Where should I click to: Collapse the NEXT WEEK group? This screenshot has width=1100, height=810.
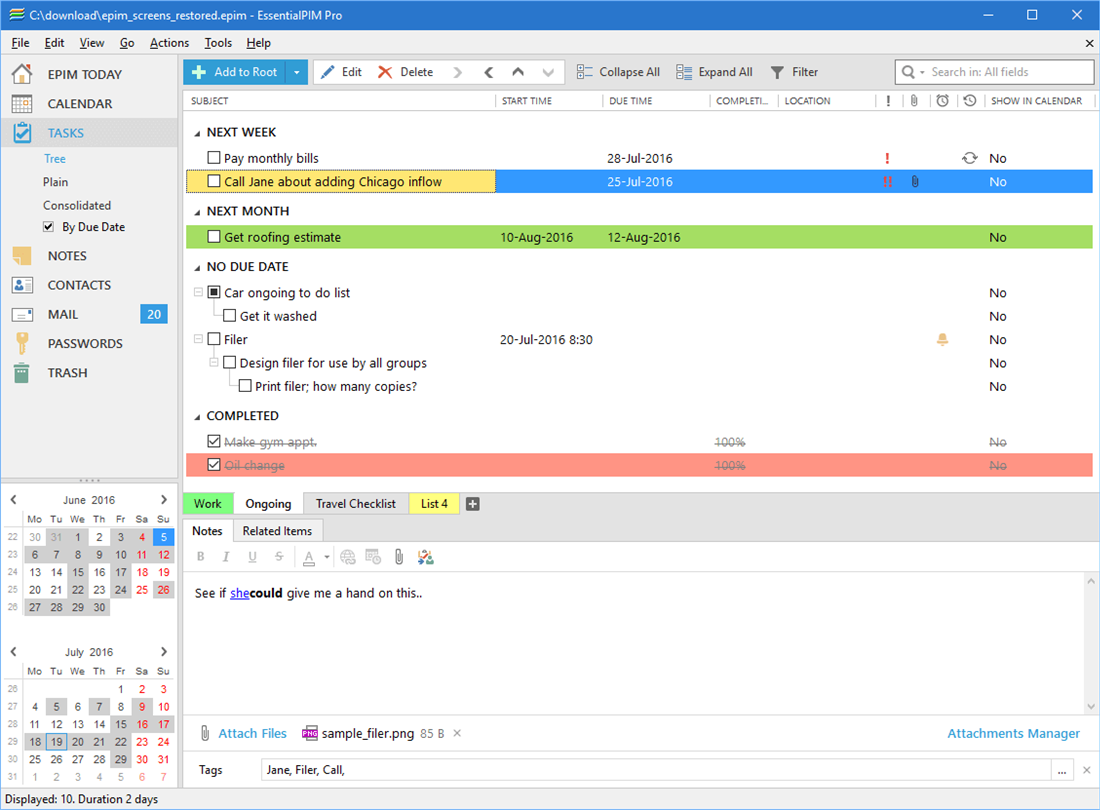[197, 133]
